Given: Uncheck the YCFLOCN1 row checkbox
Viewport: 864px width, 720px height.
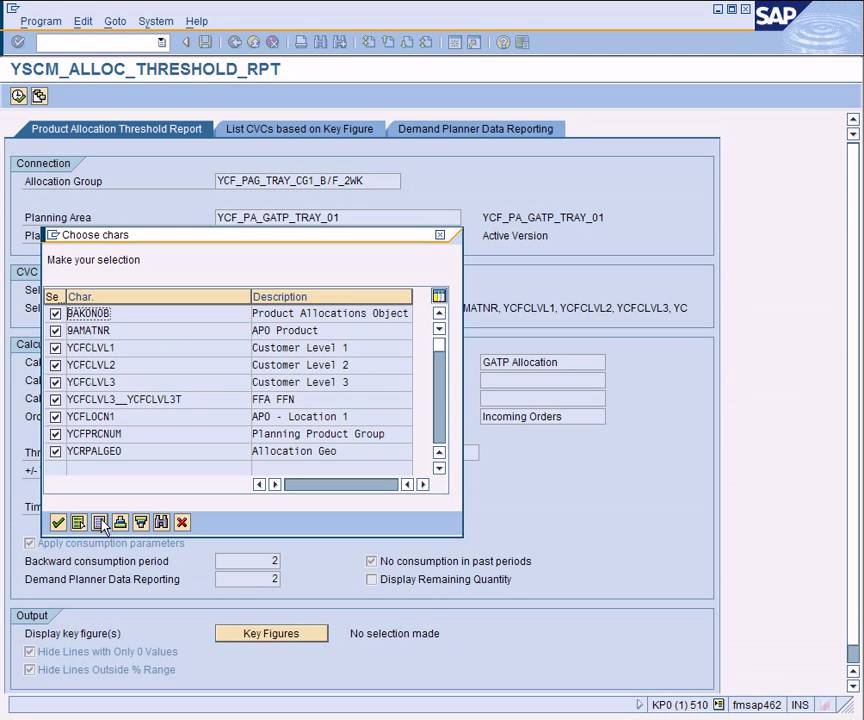Looking at the screenshot, I should point(55,417).
